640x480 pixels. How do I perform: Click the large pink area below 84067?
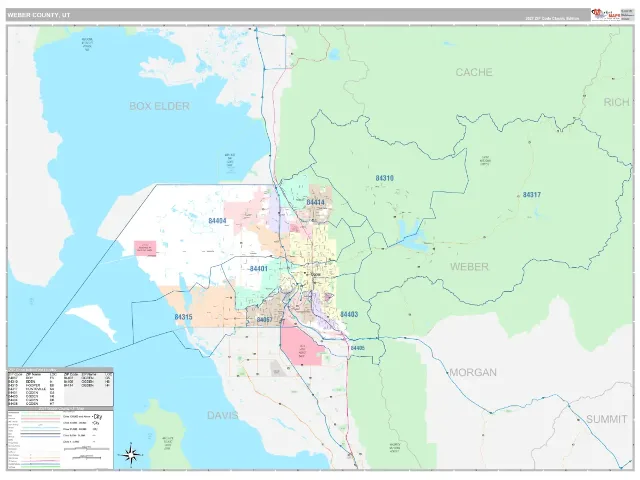point(301,346)
